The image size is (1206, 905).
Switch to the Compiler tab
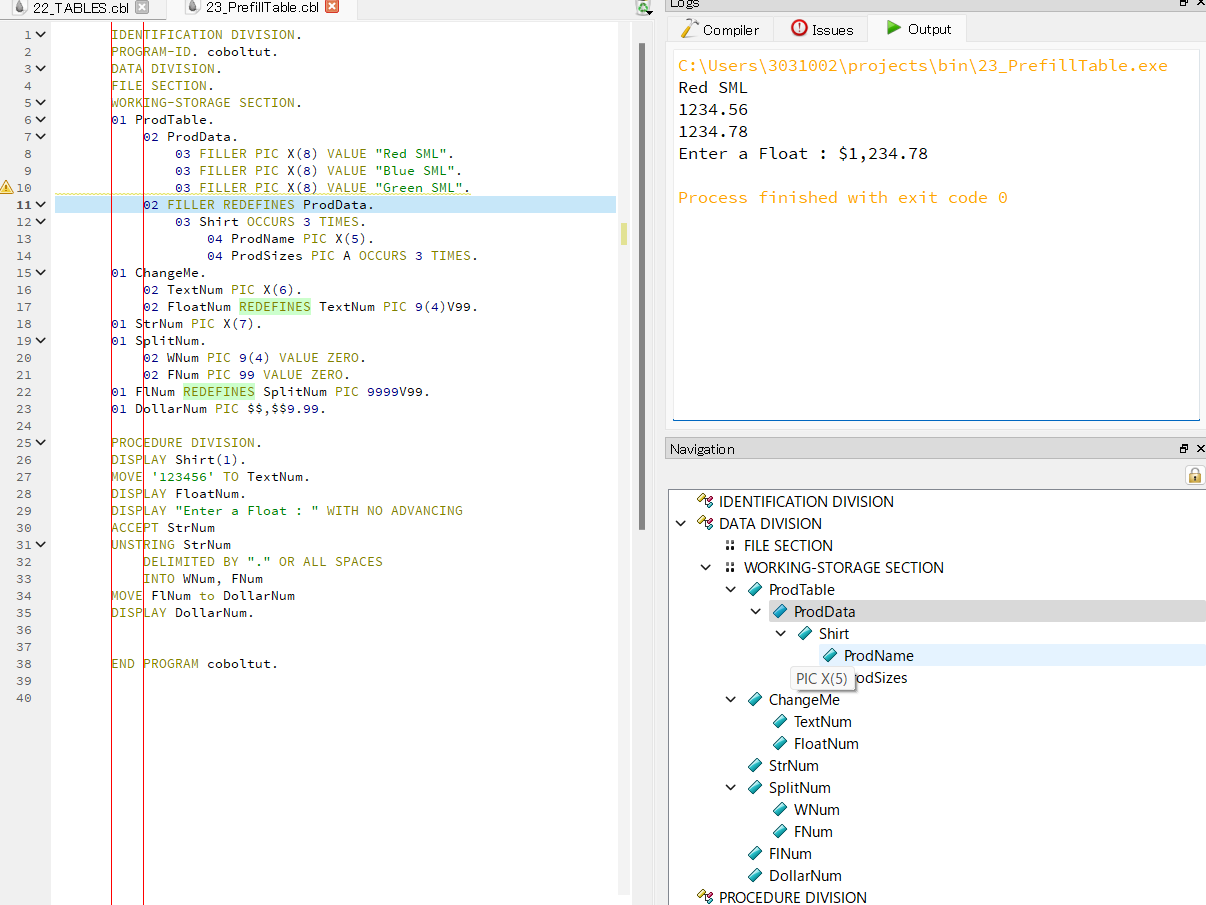click(719, 29)
